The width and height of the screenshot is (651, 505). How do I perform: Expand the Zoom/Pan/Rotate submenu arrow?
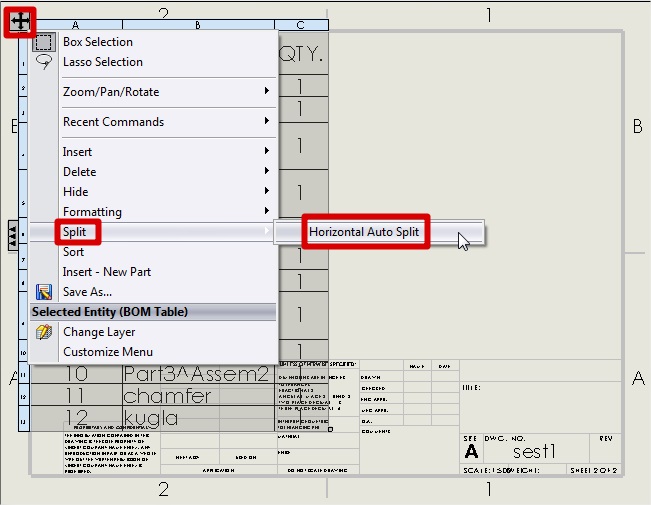267,92
